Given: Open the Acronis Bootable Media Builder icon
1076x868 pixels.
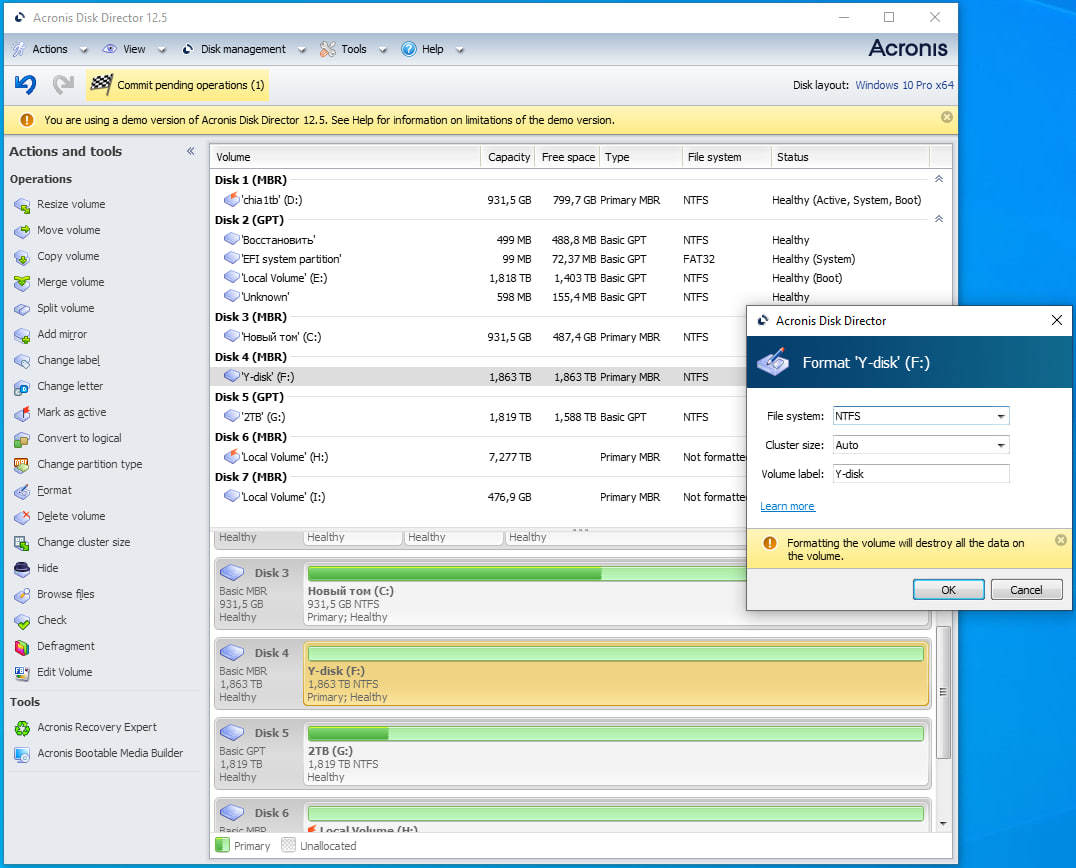Looking at the screenshot, I should tap(22, 754).
